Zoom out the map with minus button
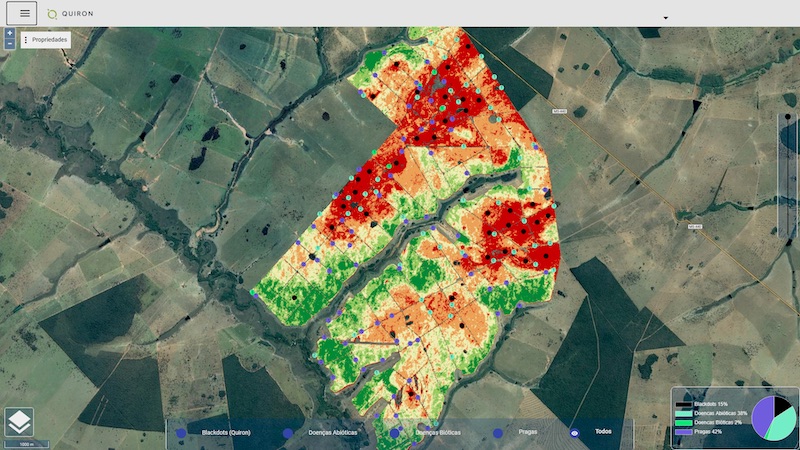Image resolution: width=800 pixels, height=450 pixels. [9, 44]
